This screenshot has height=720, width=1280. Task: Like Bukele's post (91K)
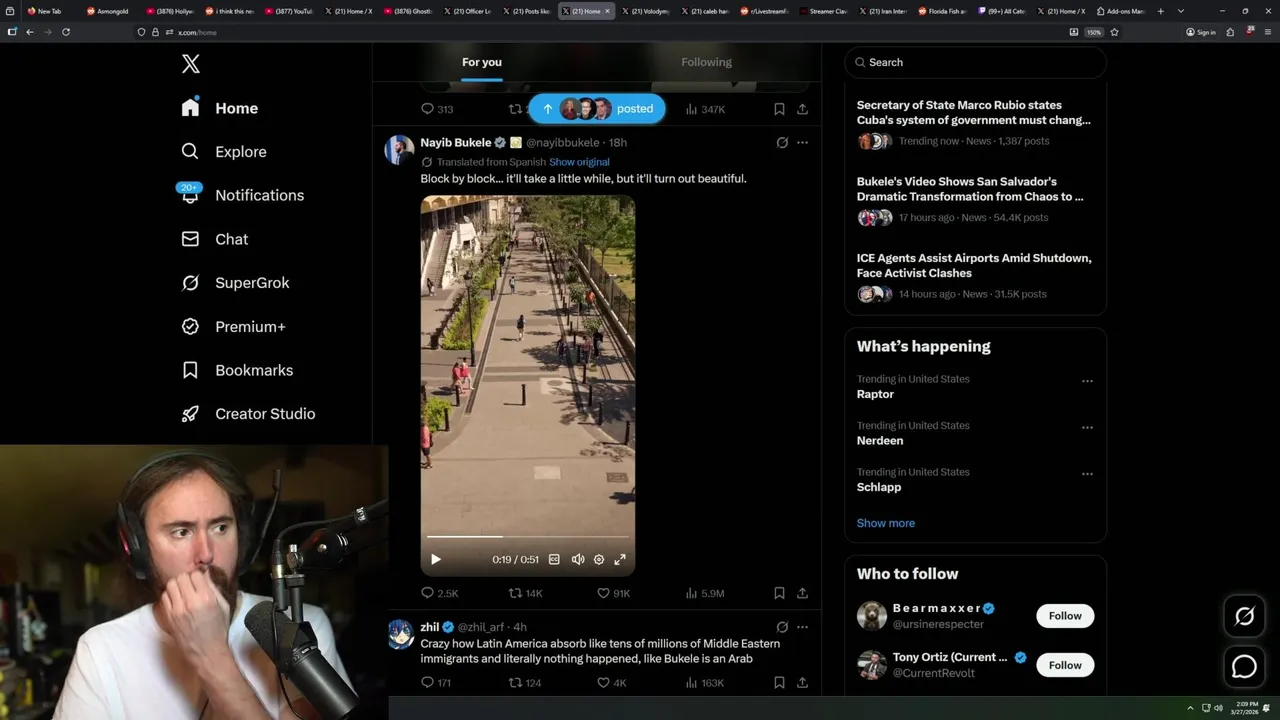click(x=613, y=593)
